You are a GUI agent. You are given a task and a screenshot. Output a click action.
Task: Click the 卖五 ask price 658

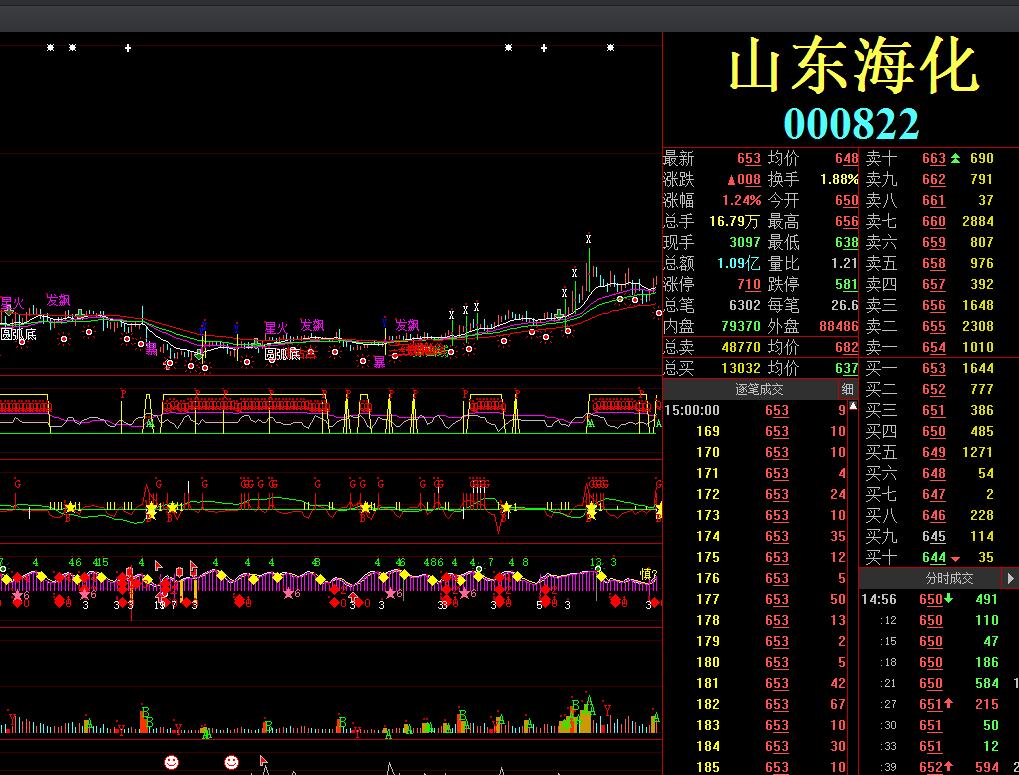(934, 263)
